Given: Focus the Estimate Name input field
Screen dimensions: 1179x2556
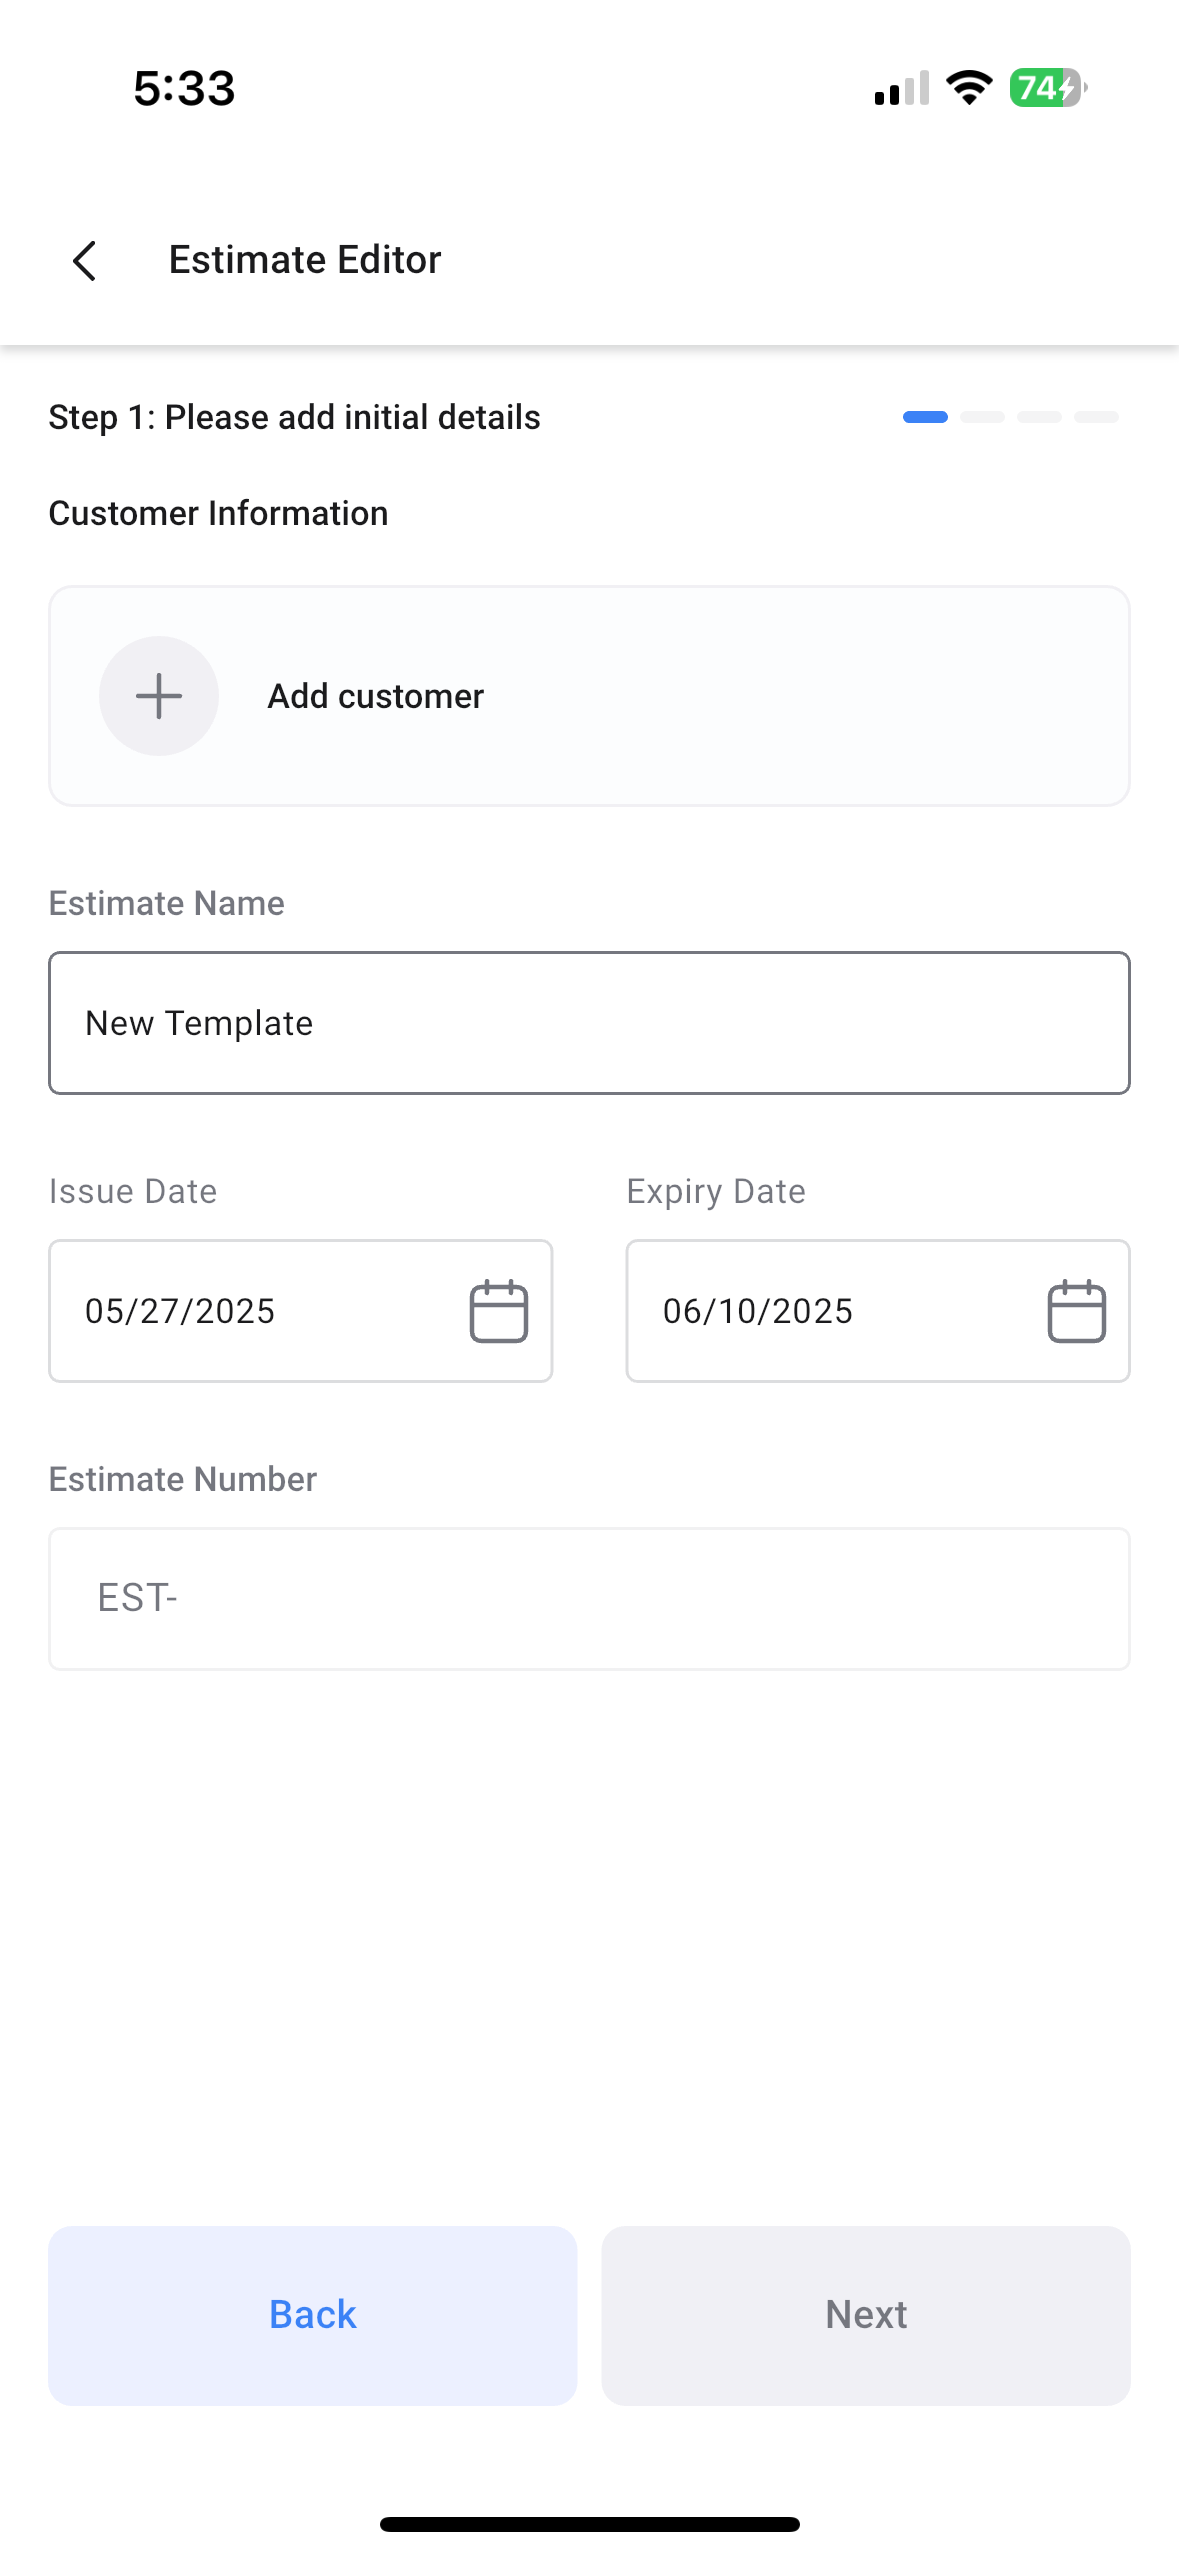Looking at the screenshot, I should [589, 1023].
